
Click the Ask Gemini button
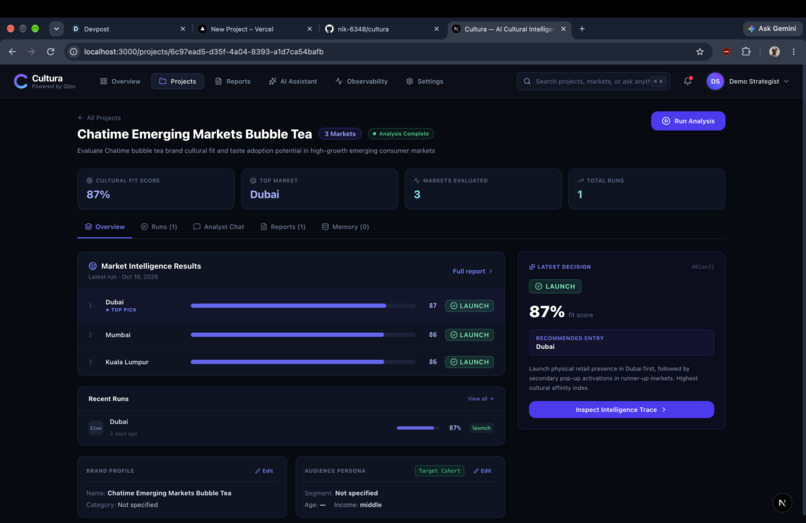(x=772, y=29)
